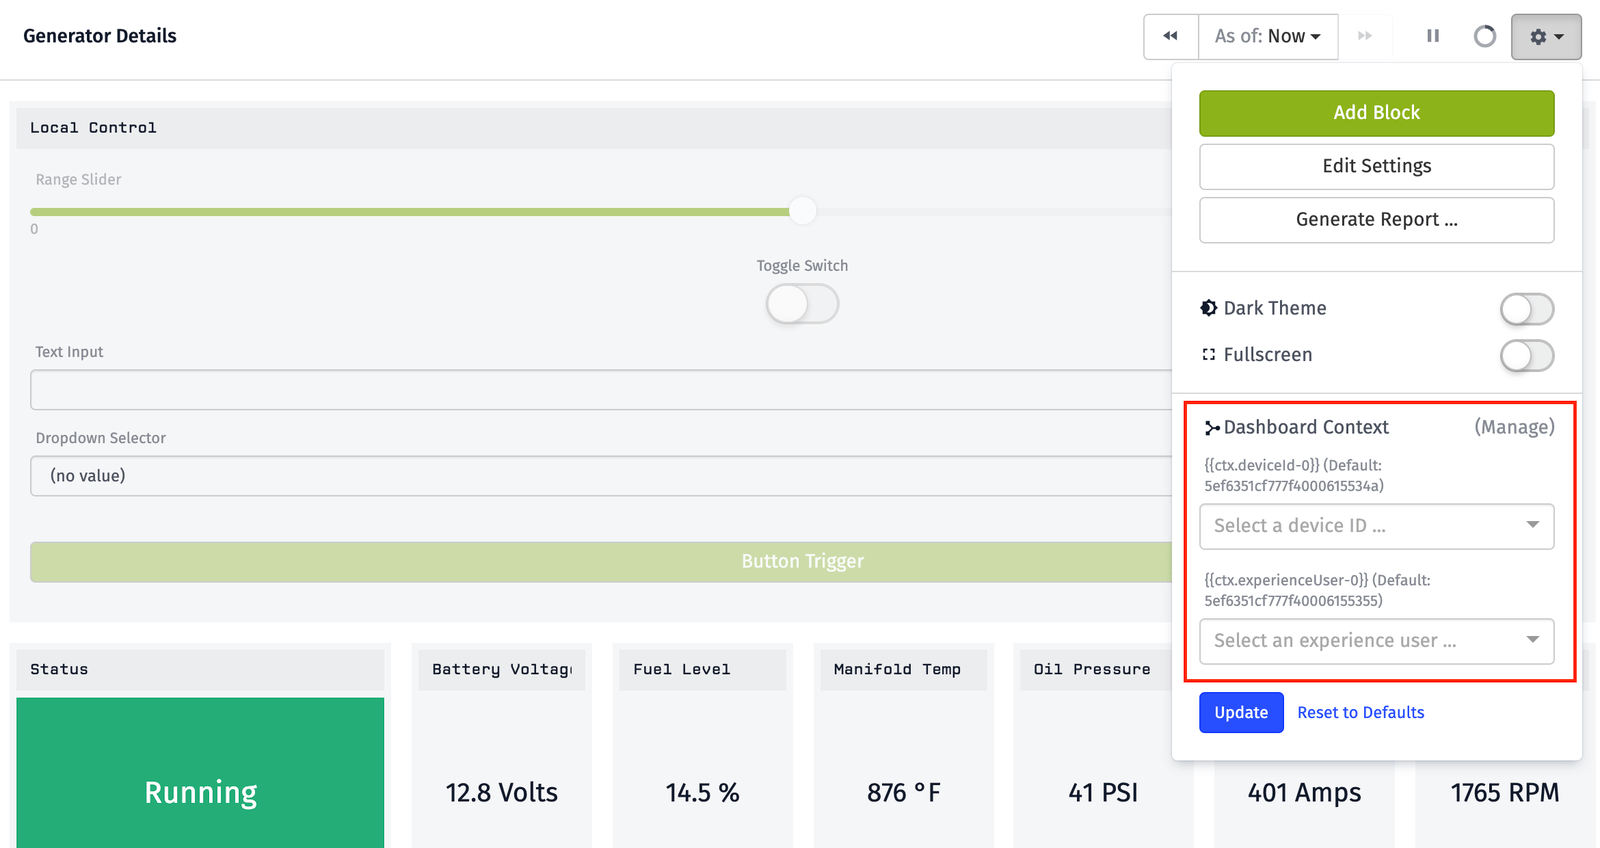Click the Range Slider handle

click(x=802, y=211)
